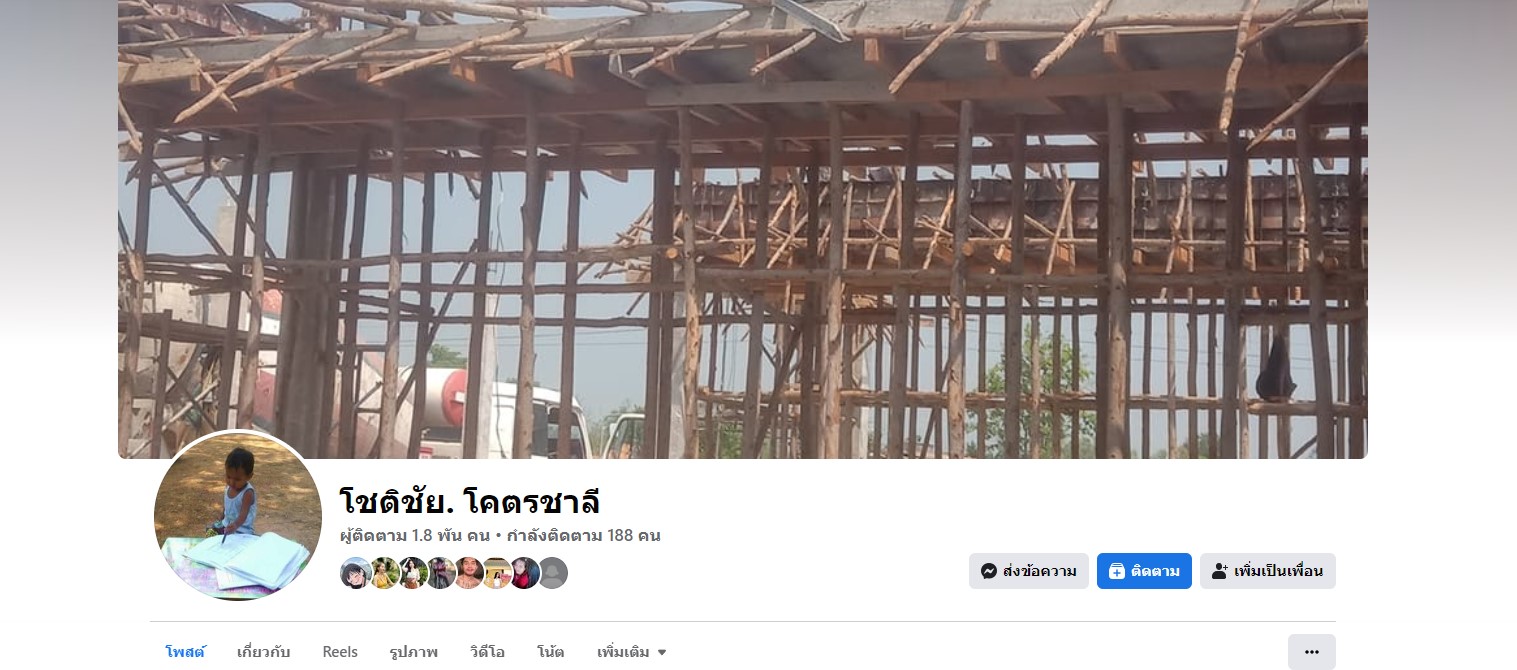The image size is (1517, 670).
Task: Click the add-friend icon in เพิ่มเป็นเพื่อน button
Action: point(1219,571)
